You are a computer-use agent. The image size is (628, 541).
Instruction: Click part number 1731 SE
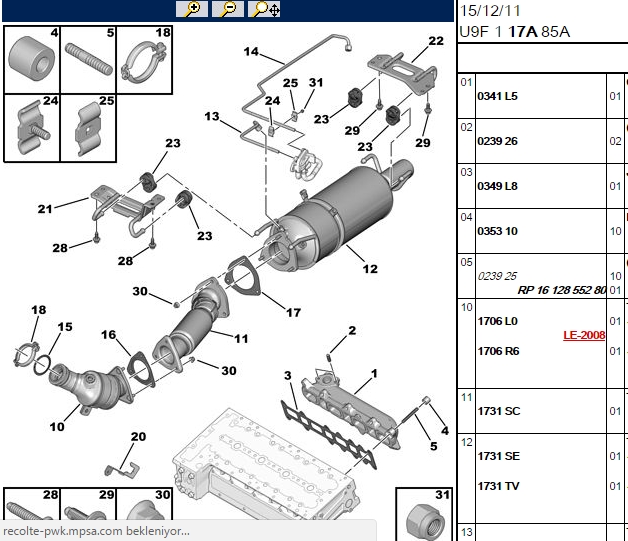pos(499,456)
